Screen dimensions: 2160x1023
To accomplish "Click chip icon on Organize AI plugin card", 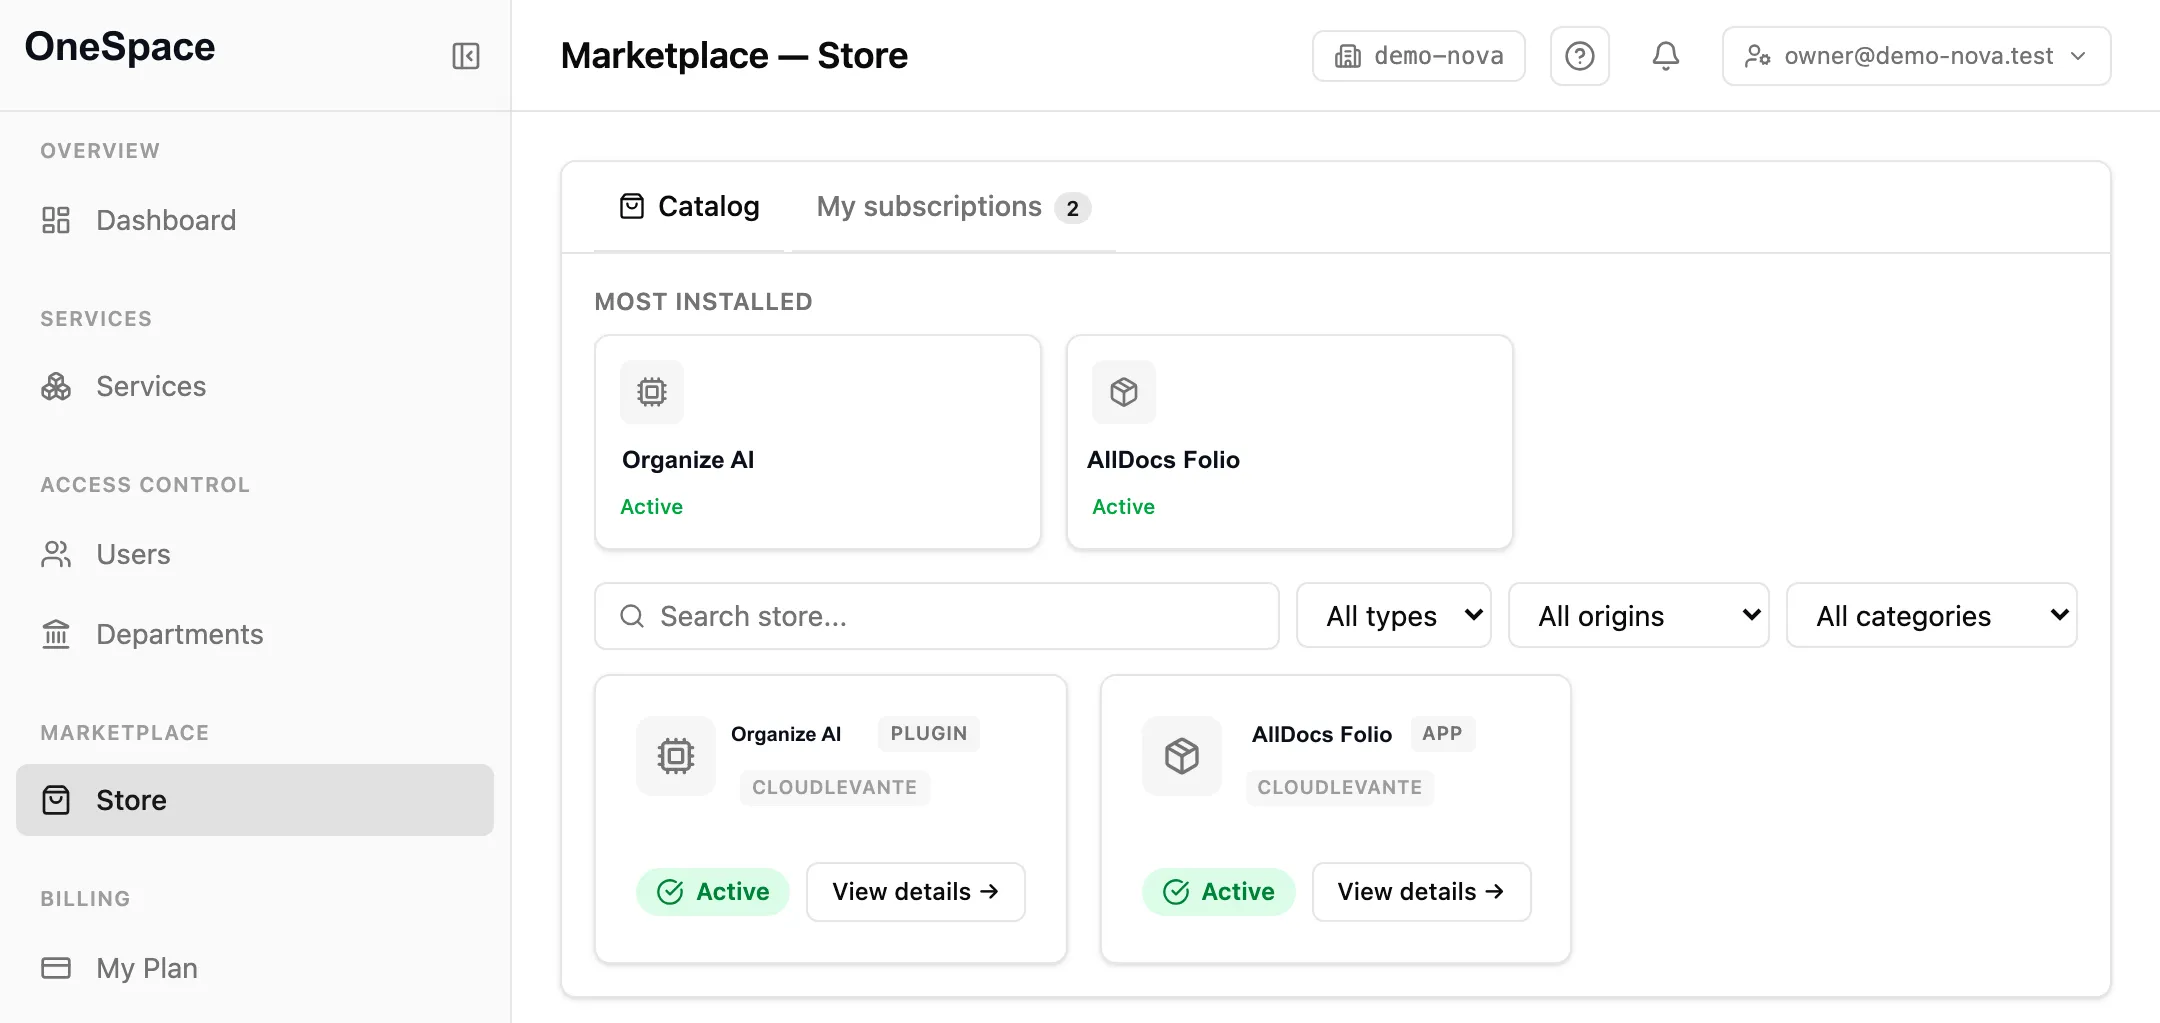I will (x=676, y=756).
